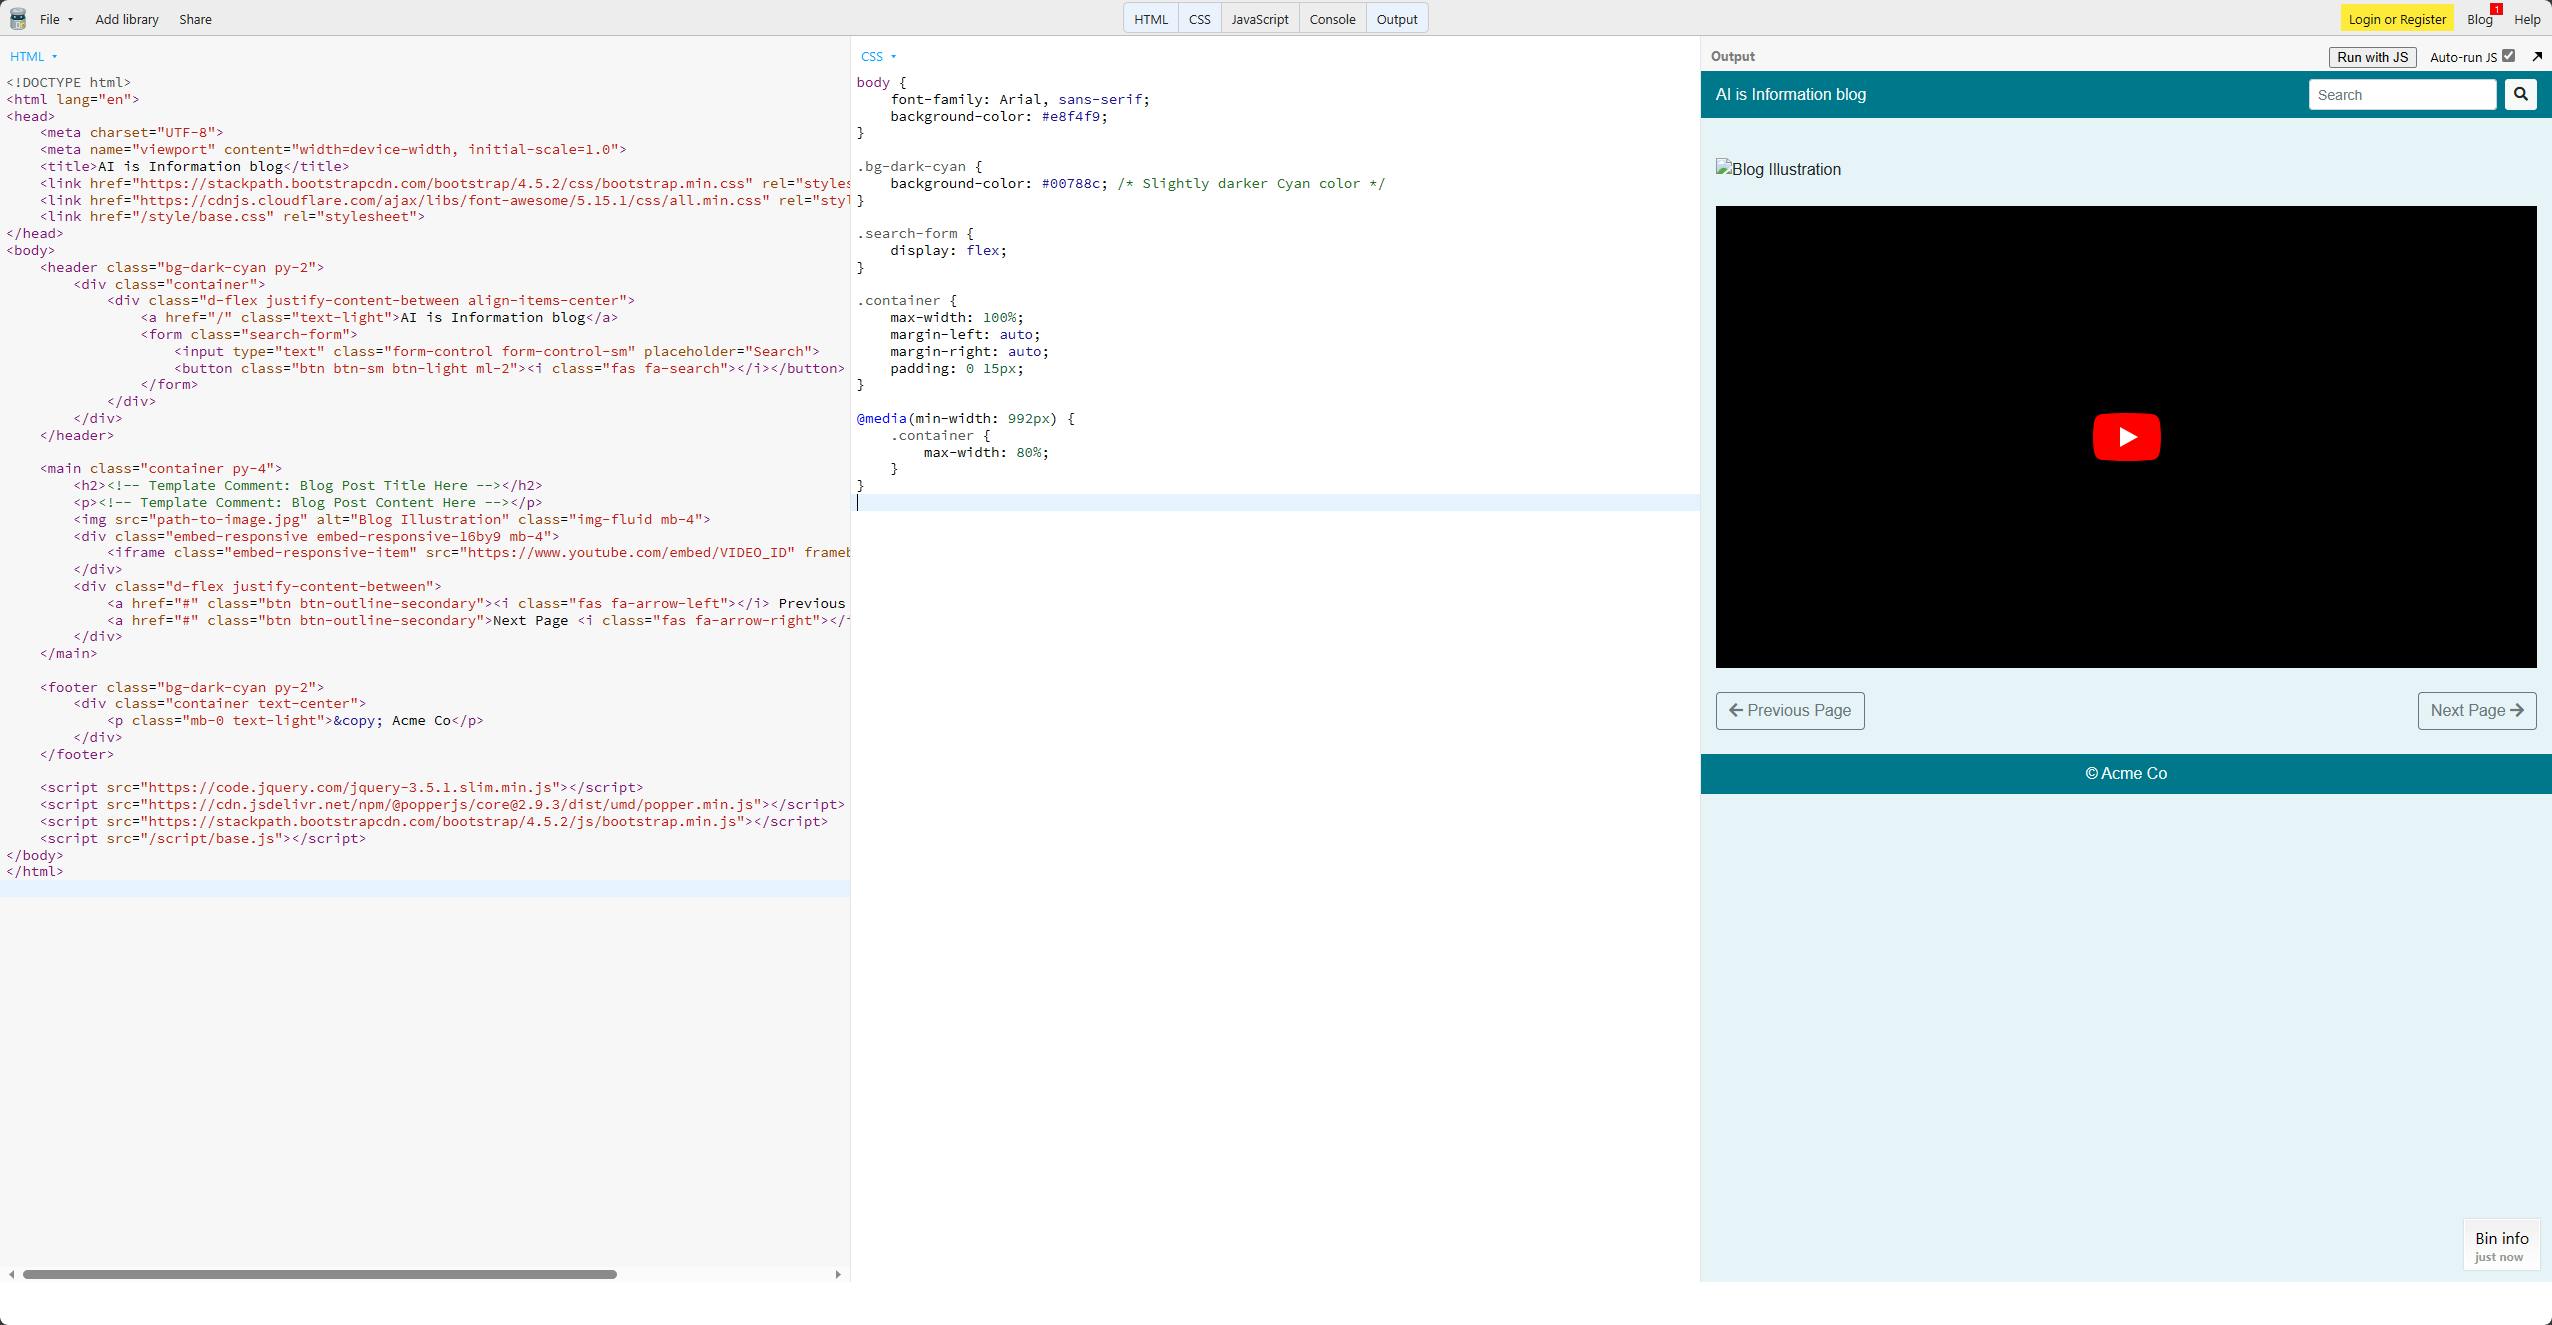Toggle the Auto-run JS checkbox
Viewport: 2552px width, 1325px height.
[2508, 56]
